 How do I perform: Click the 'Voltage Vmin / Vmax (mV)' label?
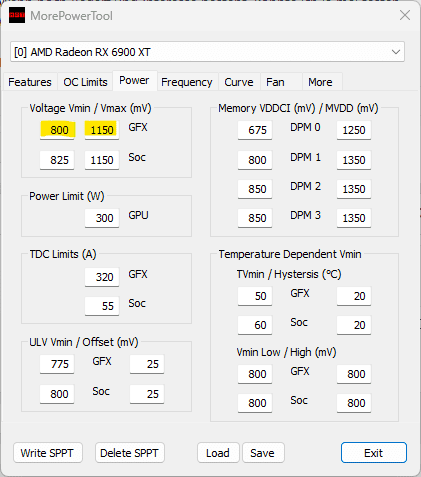pos(90,108)
